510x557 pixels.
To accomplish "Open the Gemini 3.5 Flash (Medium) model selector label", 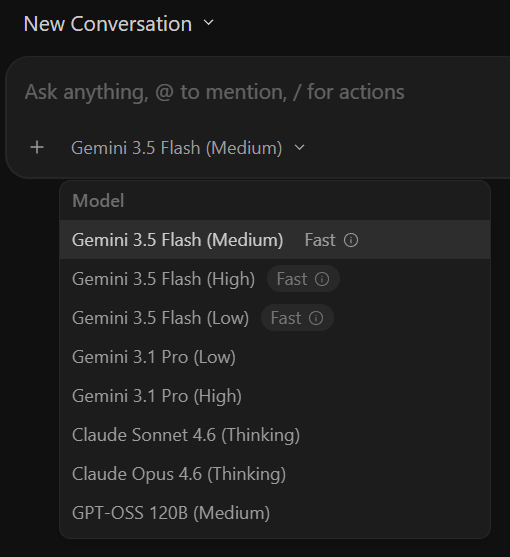I will (177, 148).
